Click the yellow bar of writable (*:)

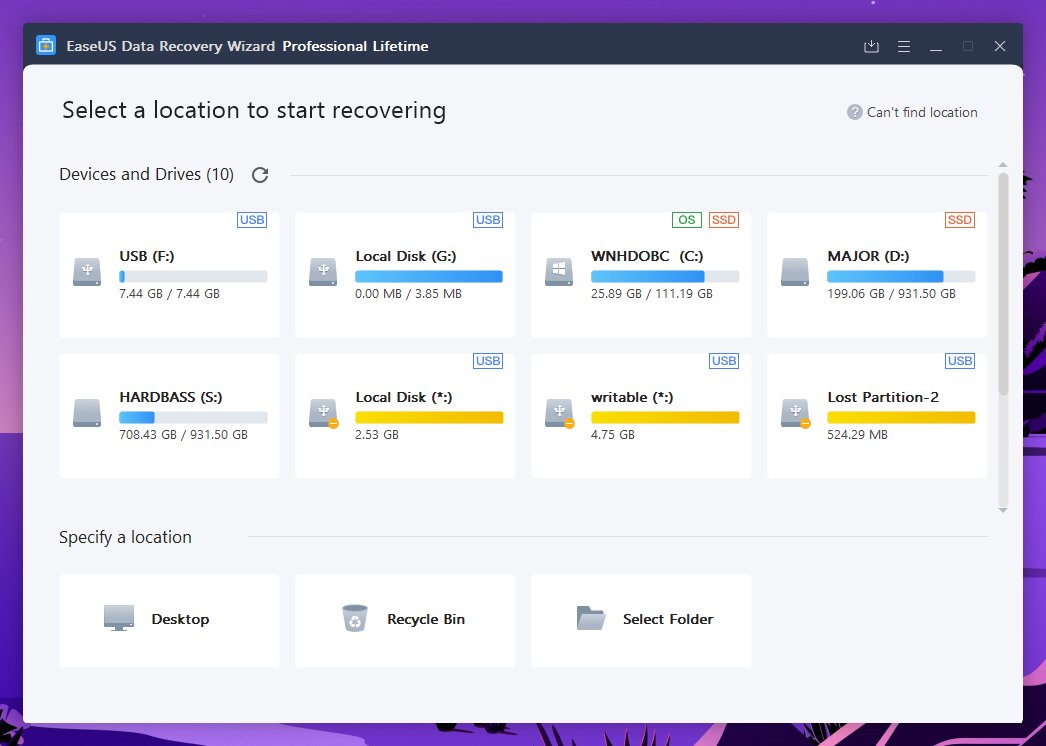(x=665, y=417)
